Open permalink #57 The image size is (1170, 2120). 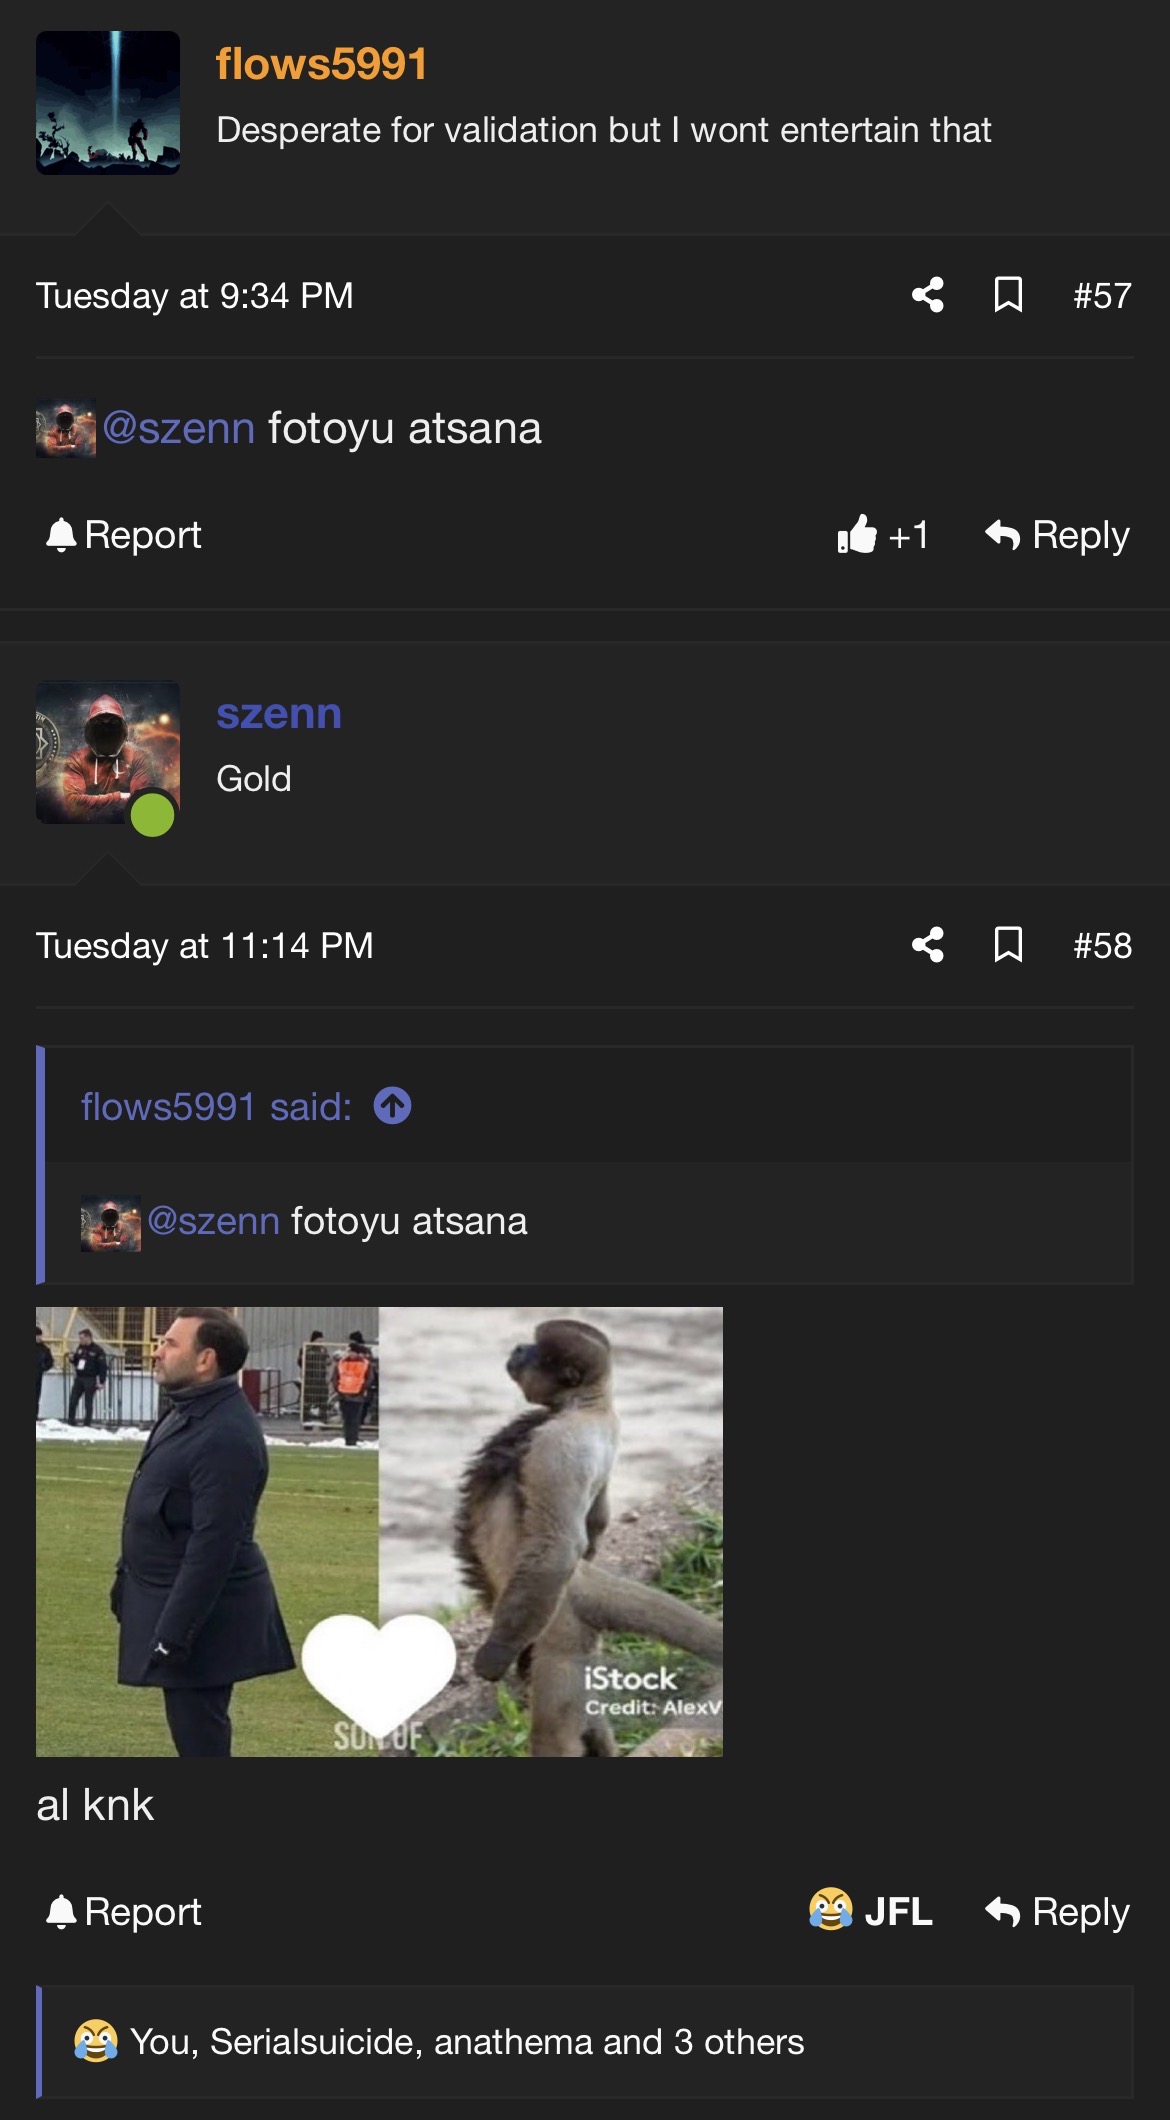click(x=1102, y=296)
